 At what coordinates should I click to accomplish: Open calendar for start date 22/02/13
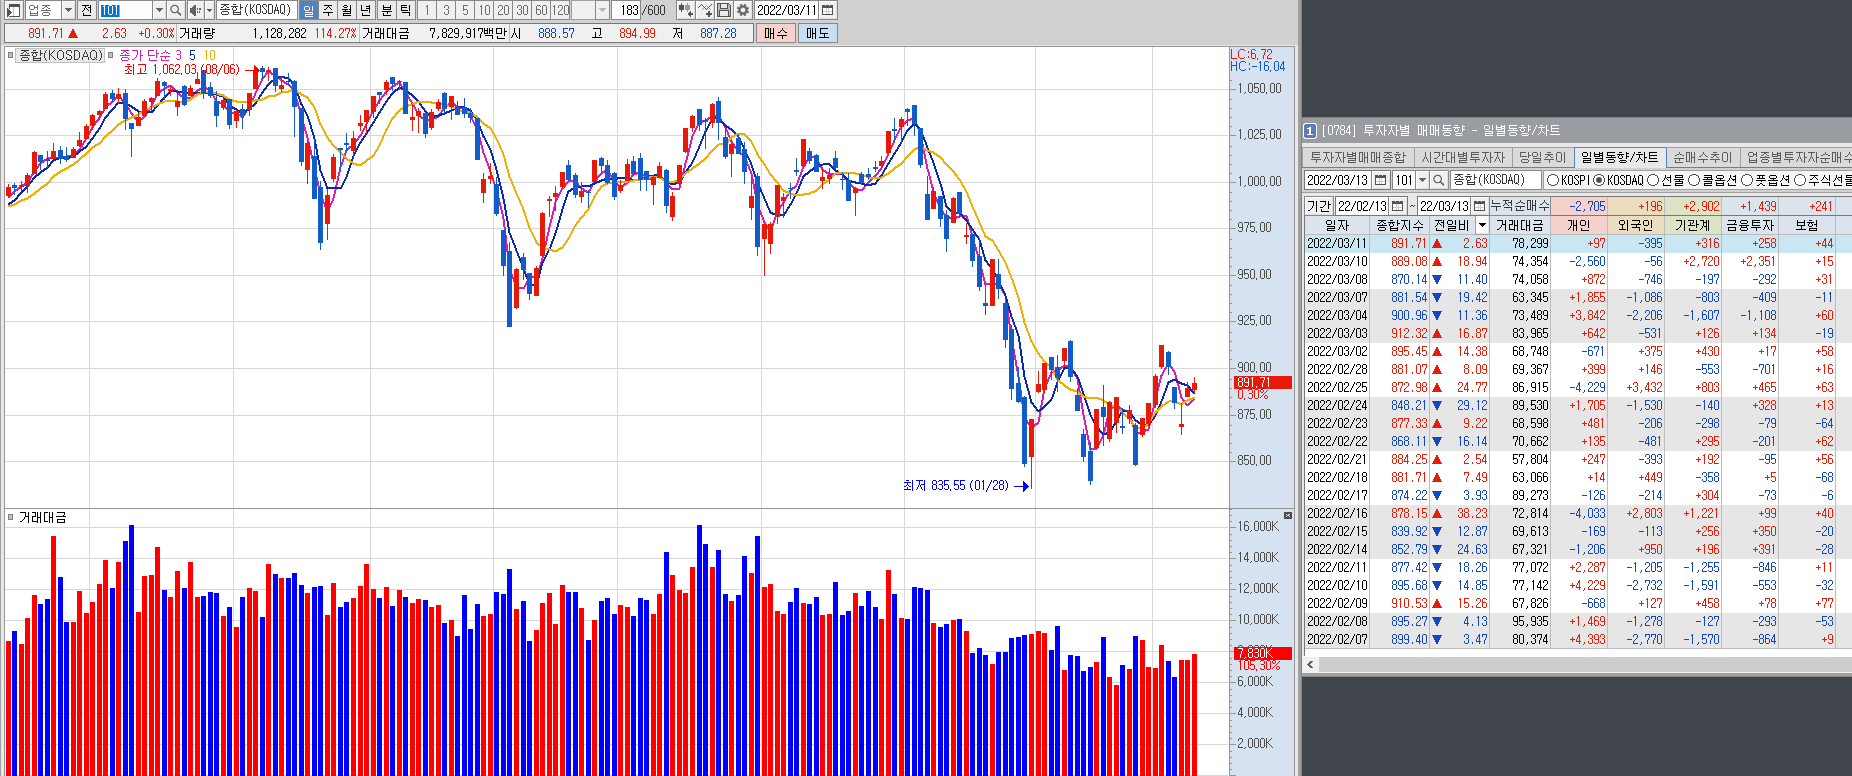pos(1398,206)
